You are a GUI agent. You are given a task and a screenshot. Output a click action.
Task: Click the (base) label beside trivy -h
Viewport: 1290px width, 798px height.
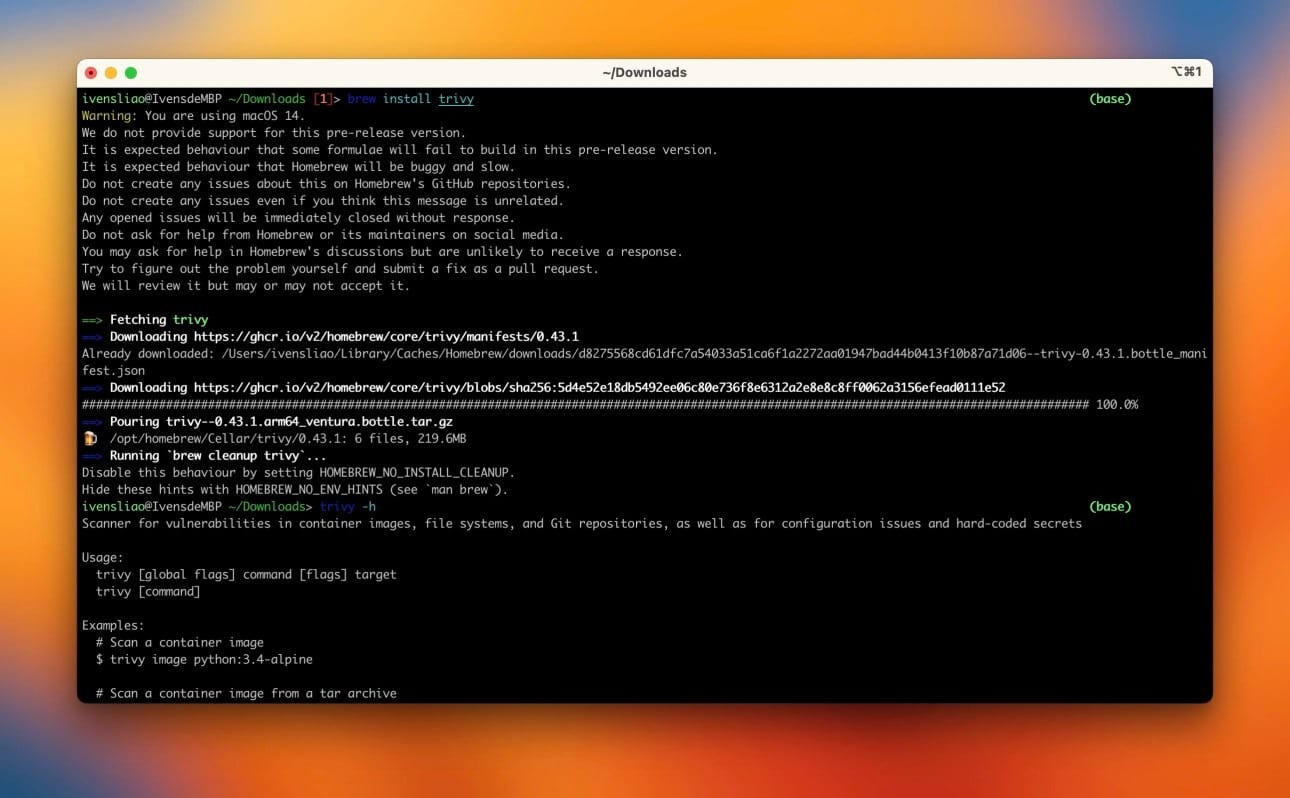click(1110, 507)
